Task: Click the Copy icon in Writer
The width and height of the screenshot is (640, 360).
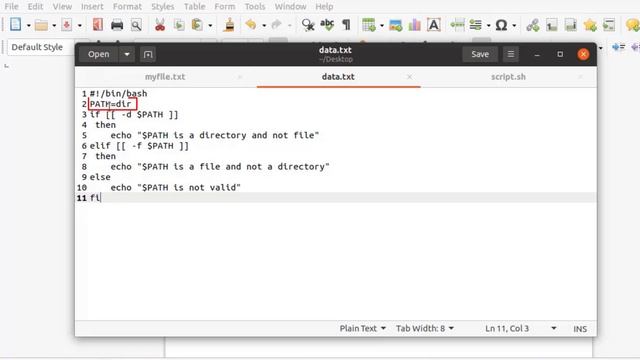Action: point(179,25)
